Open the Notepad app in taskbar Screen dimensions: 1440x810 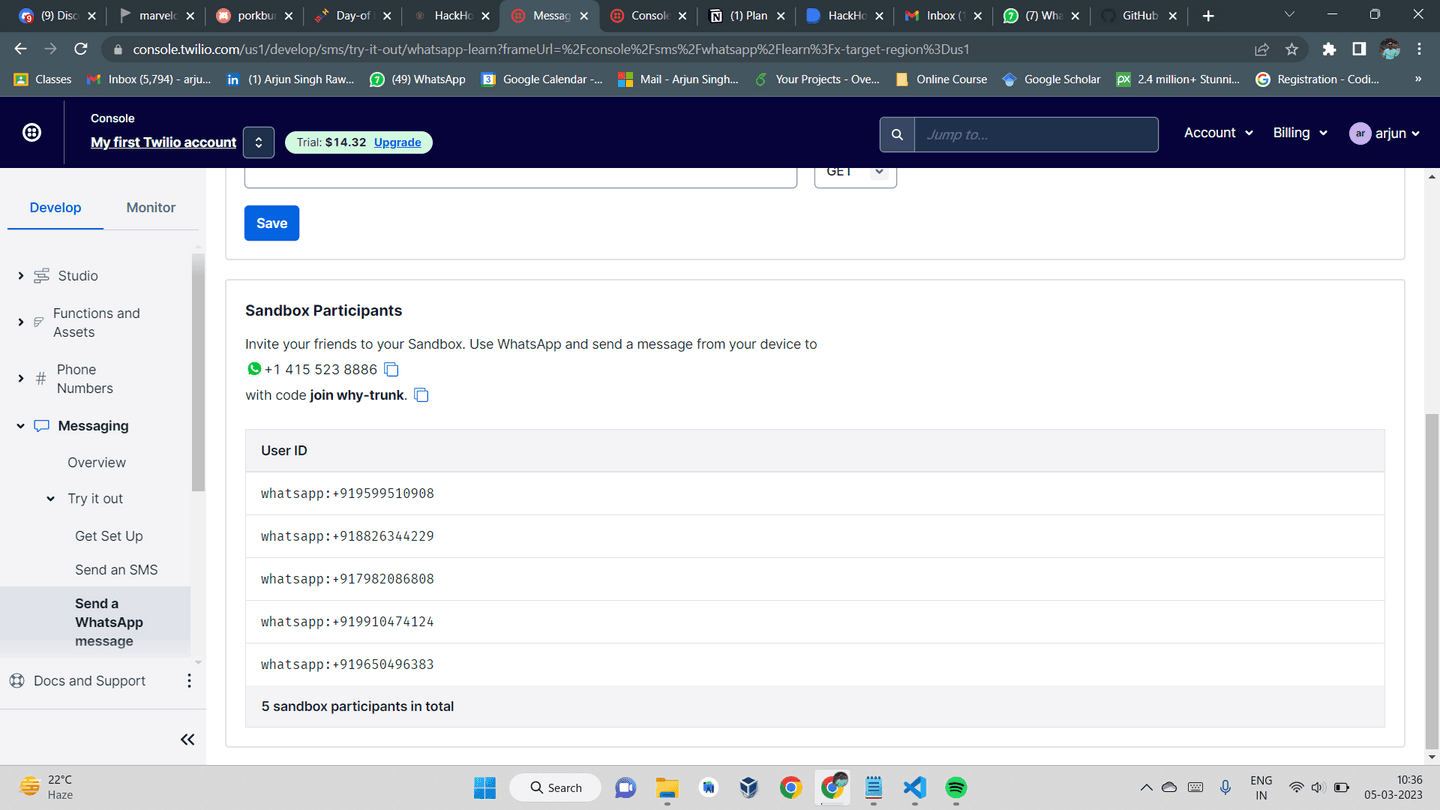(873, 787)
